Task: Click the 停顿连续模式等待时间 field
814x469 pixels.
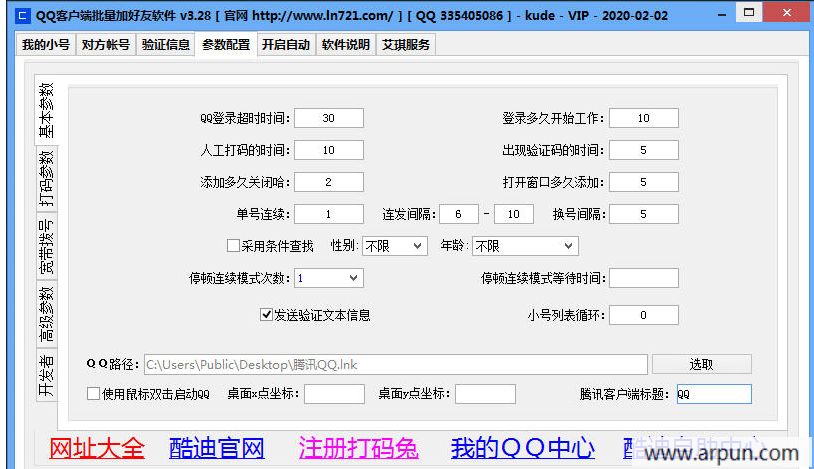Action: 644,278
